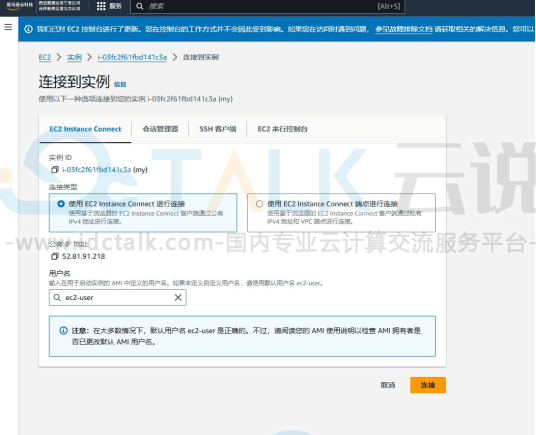
Task: Click instance ID link under Instance ID
Action: click(96, 169)
